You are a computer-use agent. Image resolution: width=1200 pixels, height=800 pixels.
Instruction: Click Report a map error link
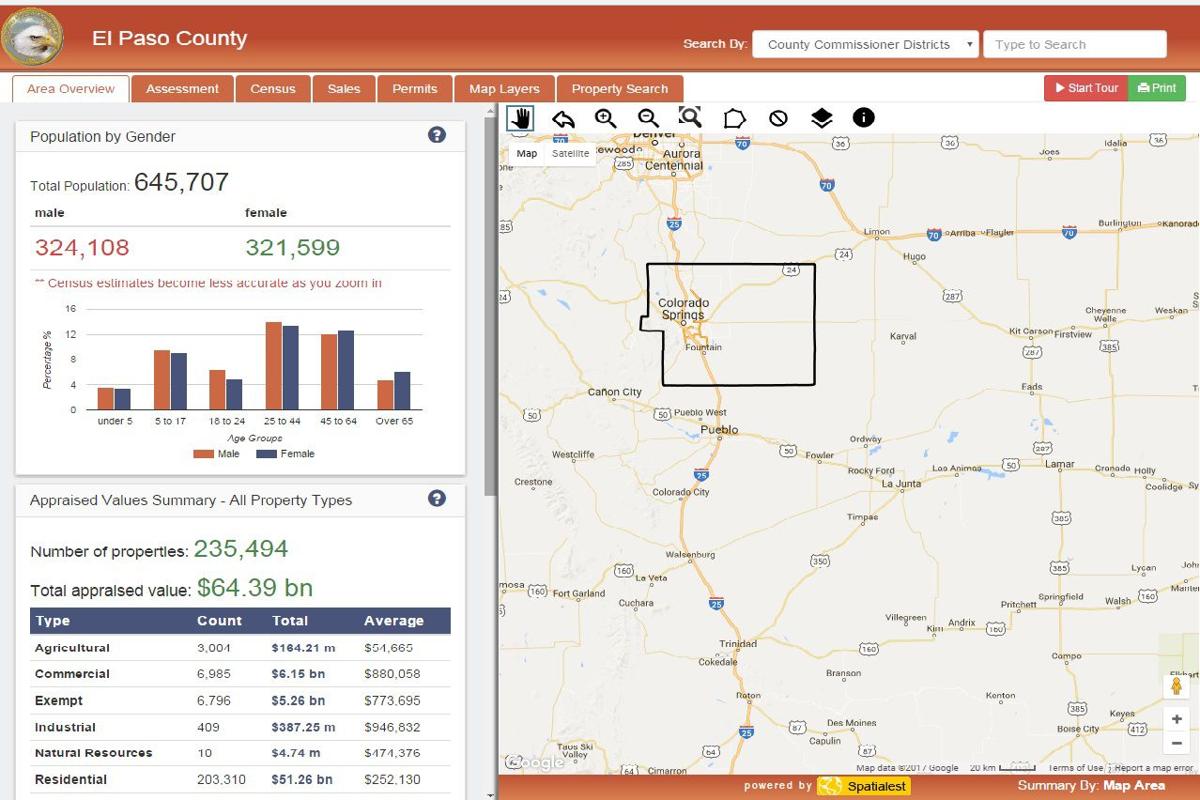point(1153,768)
